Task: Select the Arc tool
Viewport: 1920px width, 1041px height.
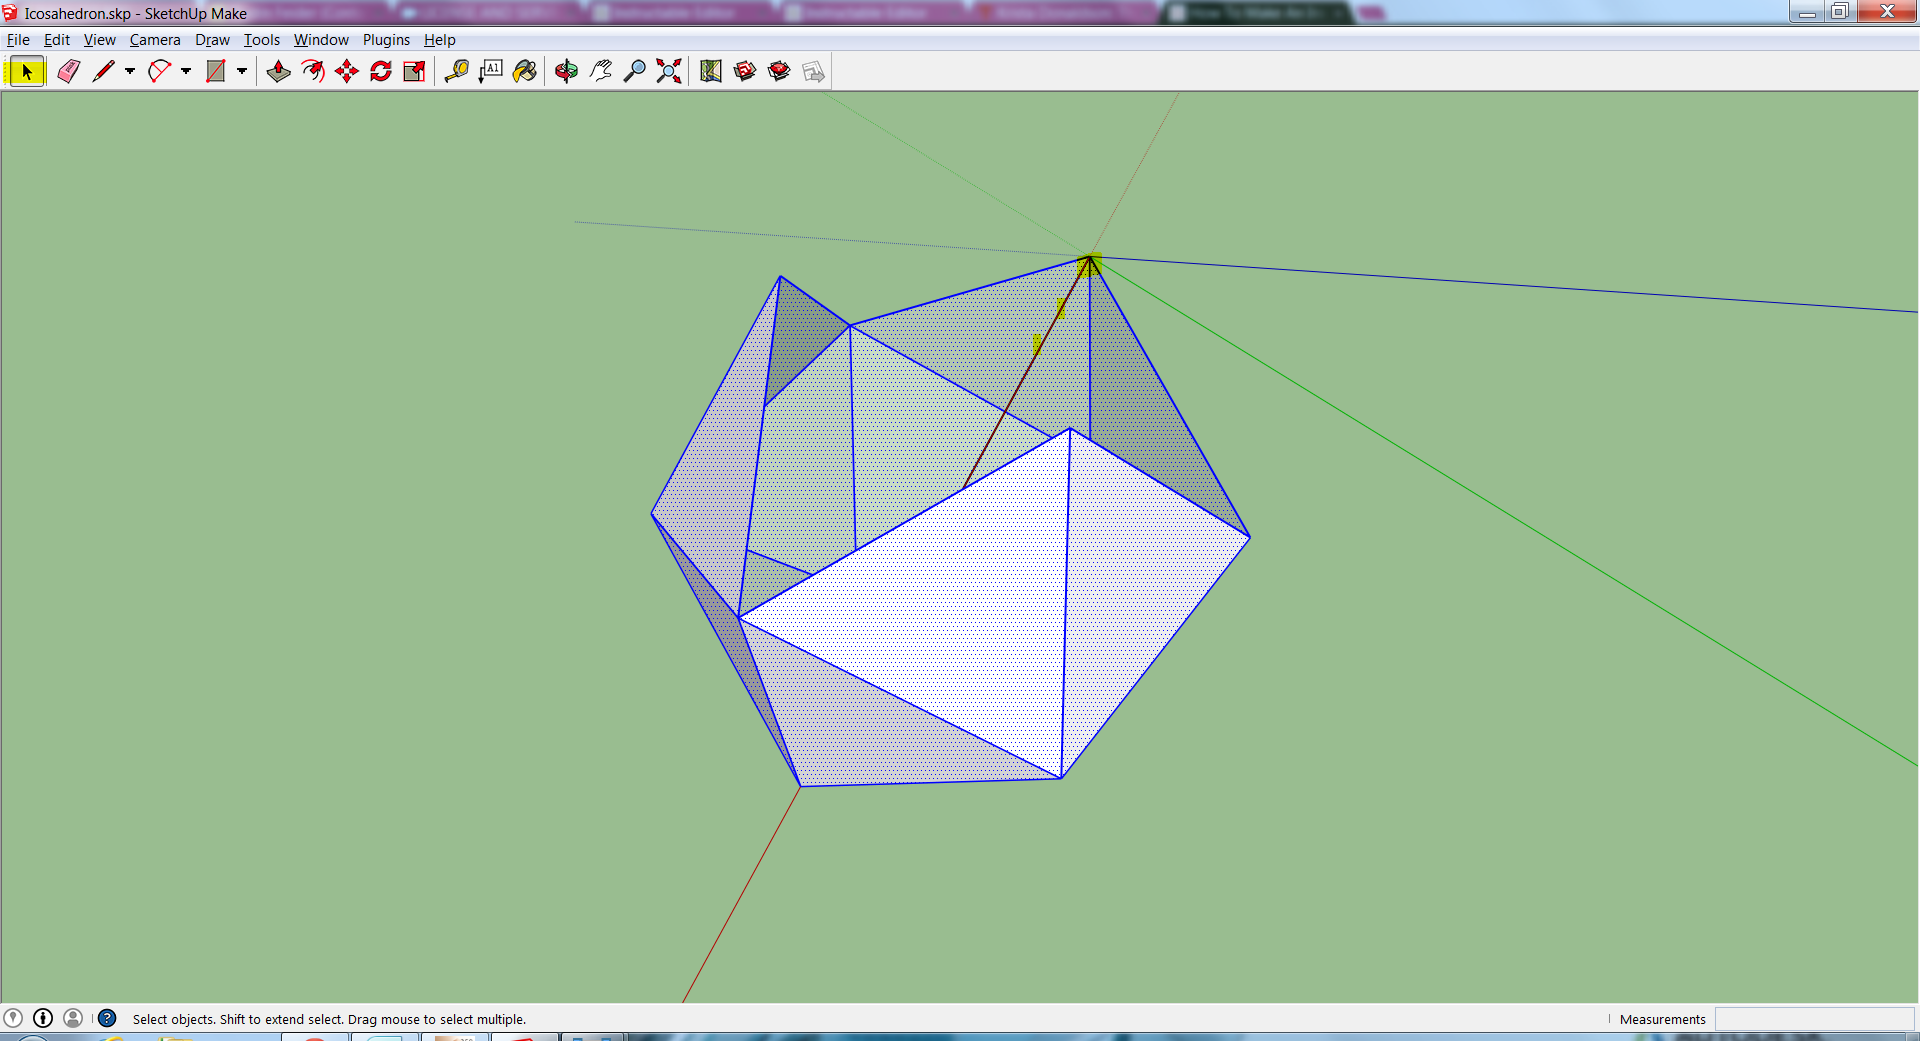Action: (159, 72)
